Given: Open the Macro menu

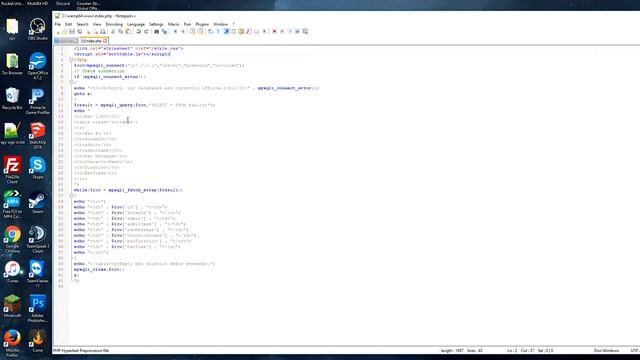Looking at the screenshot, I should pos(173,24).
